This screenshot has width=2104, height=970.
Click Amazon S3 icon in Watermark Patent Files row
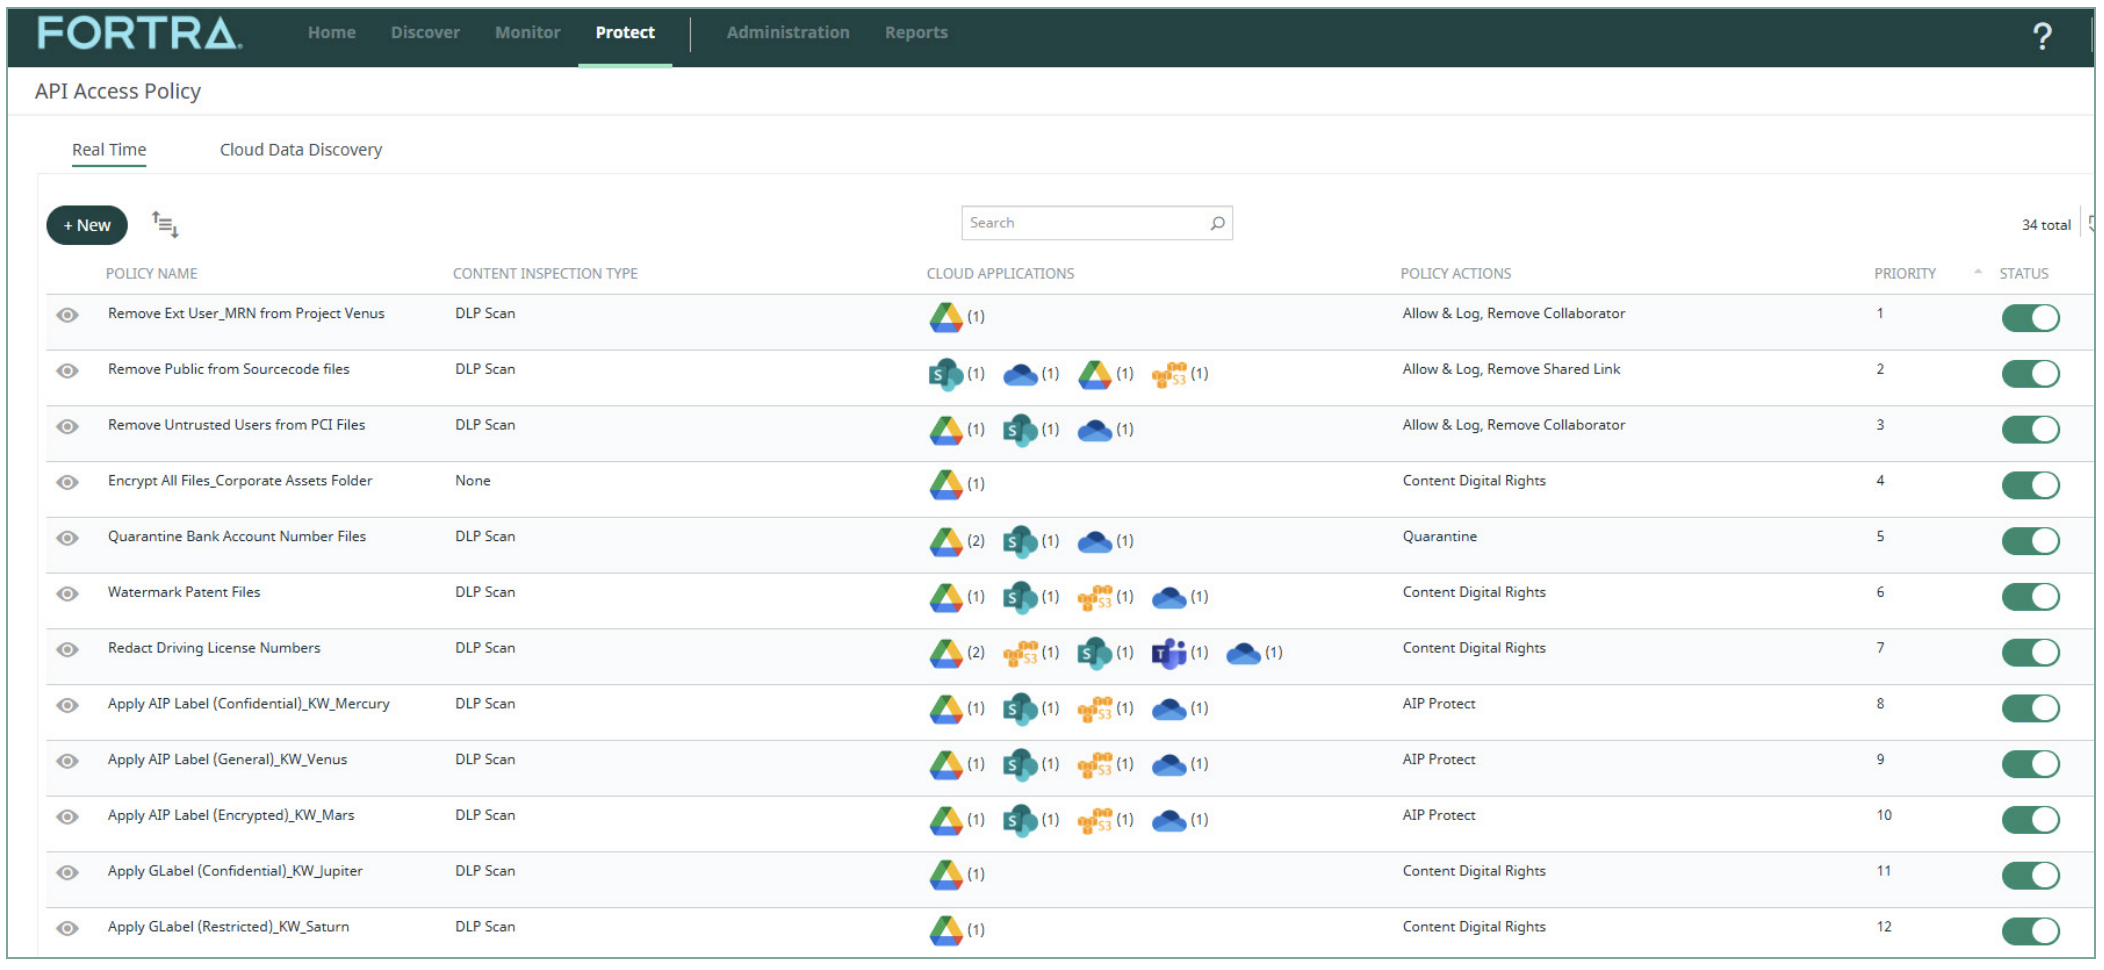(x=1094, y=597)
